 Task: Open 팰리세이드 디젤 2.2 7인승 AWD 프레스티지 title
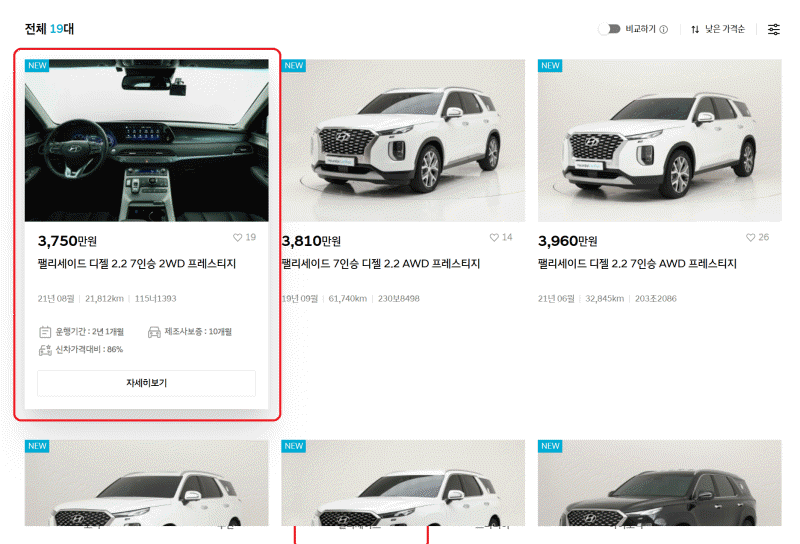637,264
